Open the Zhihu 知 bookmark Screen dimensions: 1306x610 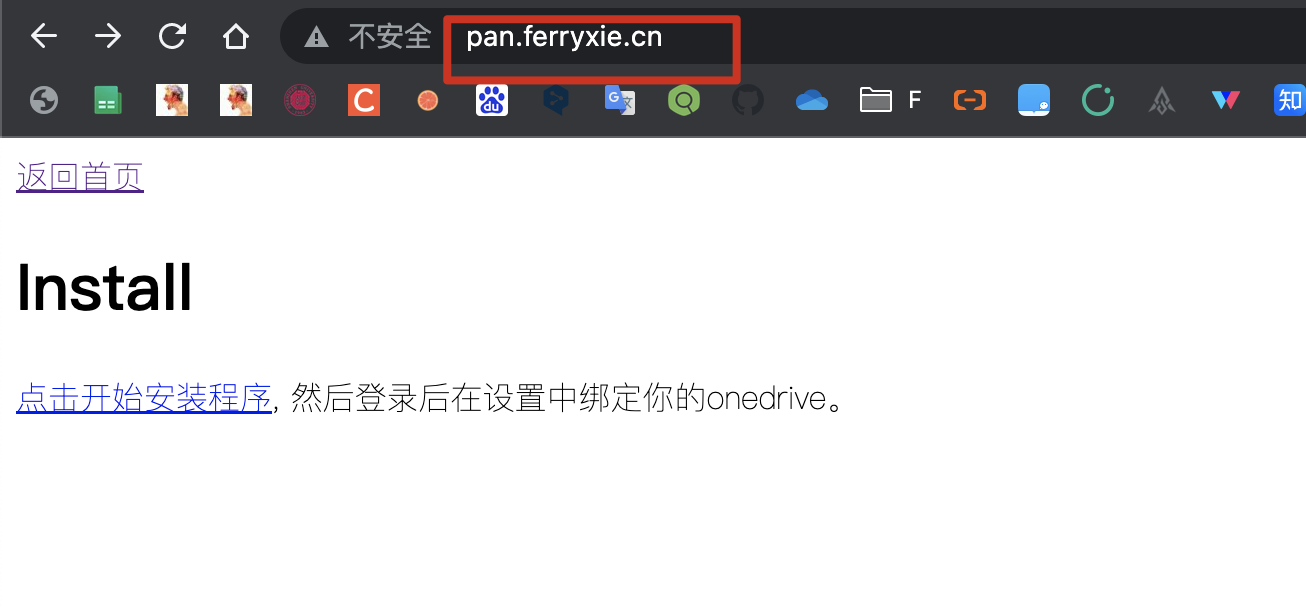coord(1289,100)
